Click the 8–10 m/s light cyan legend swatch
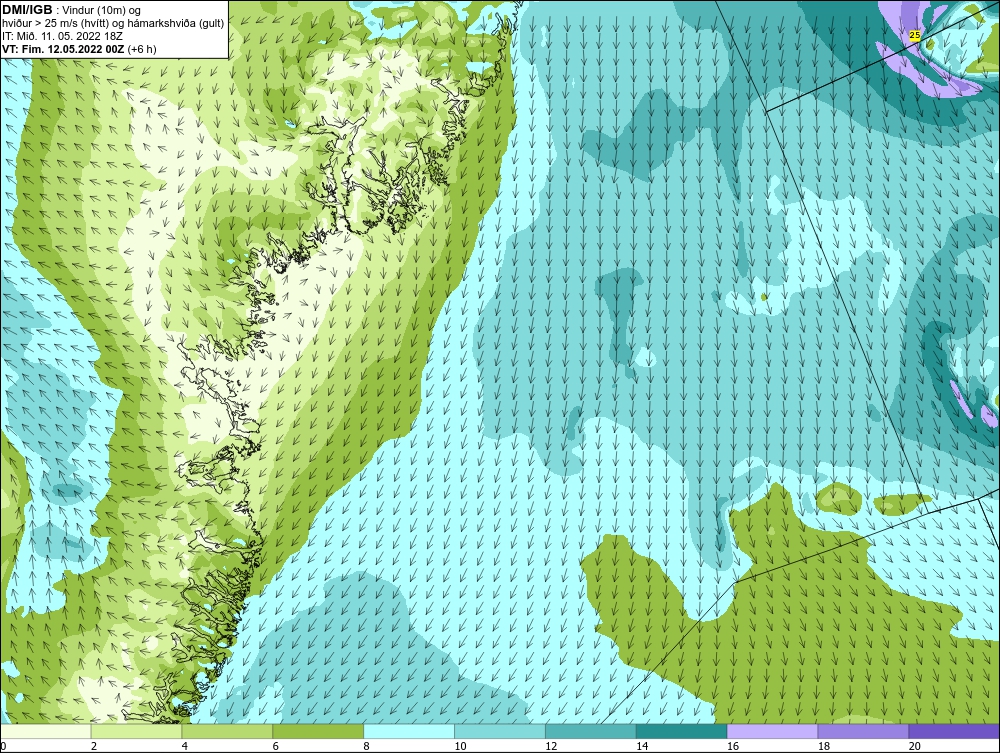 409,731
